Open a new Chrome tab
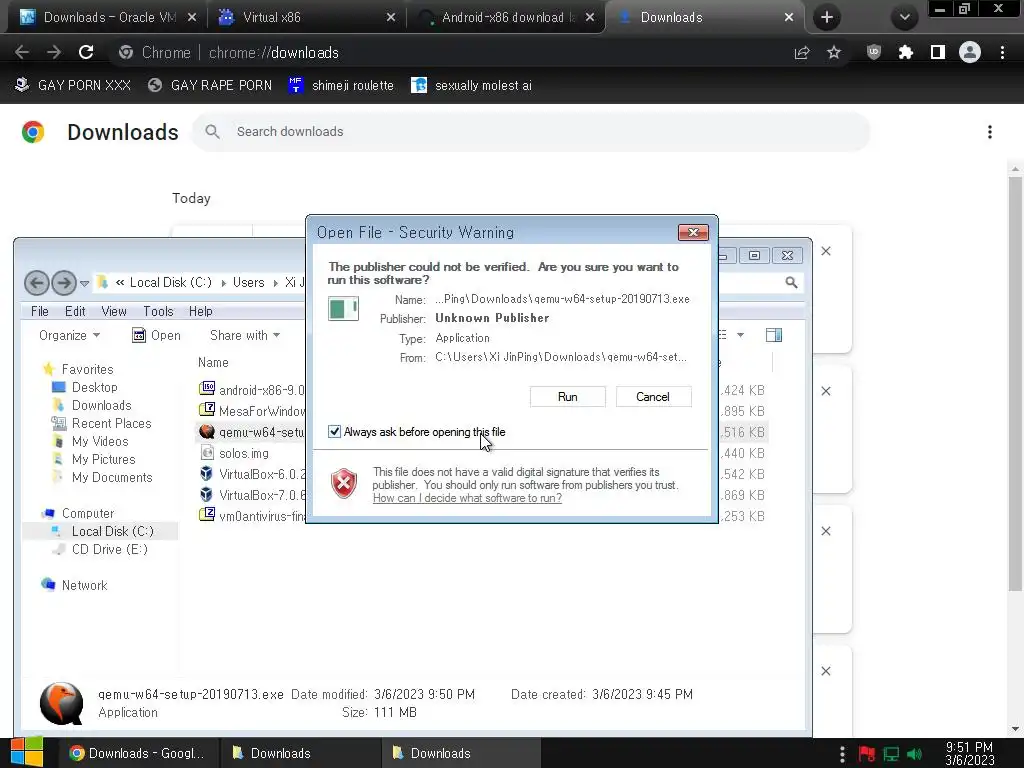 pyautogui.click(x=827, y=17)
